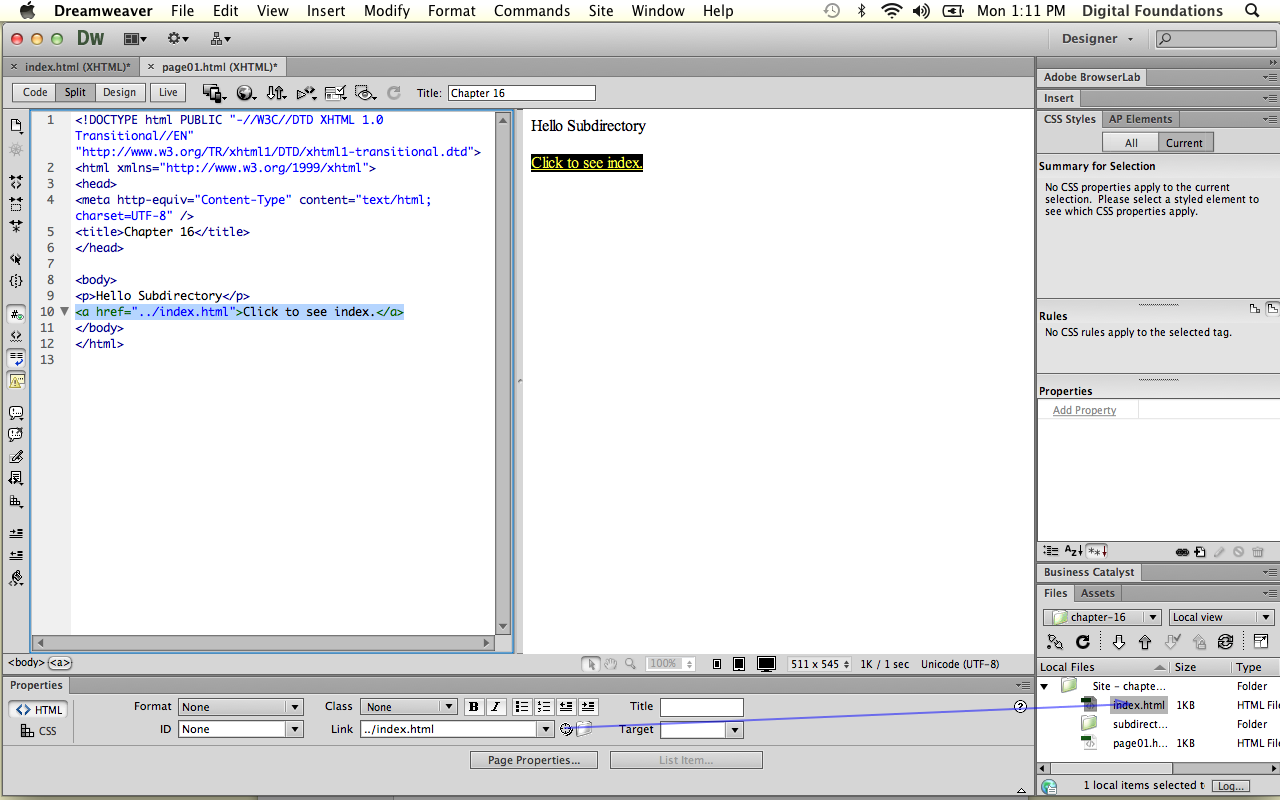Open the Multiscreen Preview icon

(212, 92)
